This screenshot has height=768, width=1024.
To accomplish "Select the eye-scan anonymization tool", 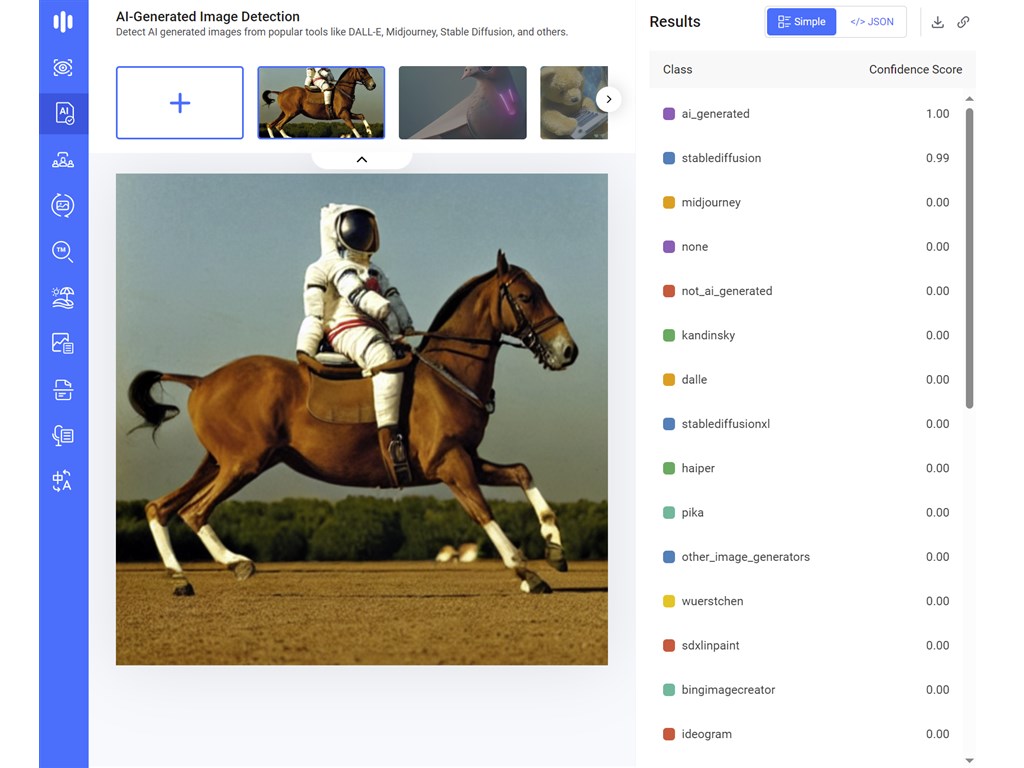I will 62,67.
